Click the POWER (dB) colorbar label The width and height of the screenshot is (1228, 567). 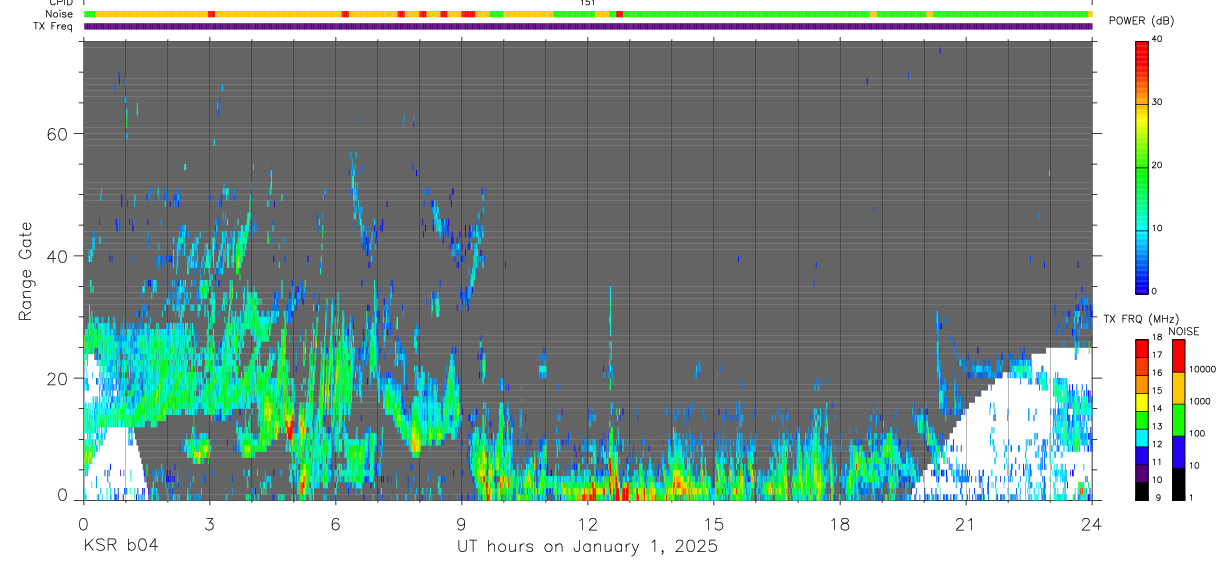pos(1142,21)
